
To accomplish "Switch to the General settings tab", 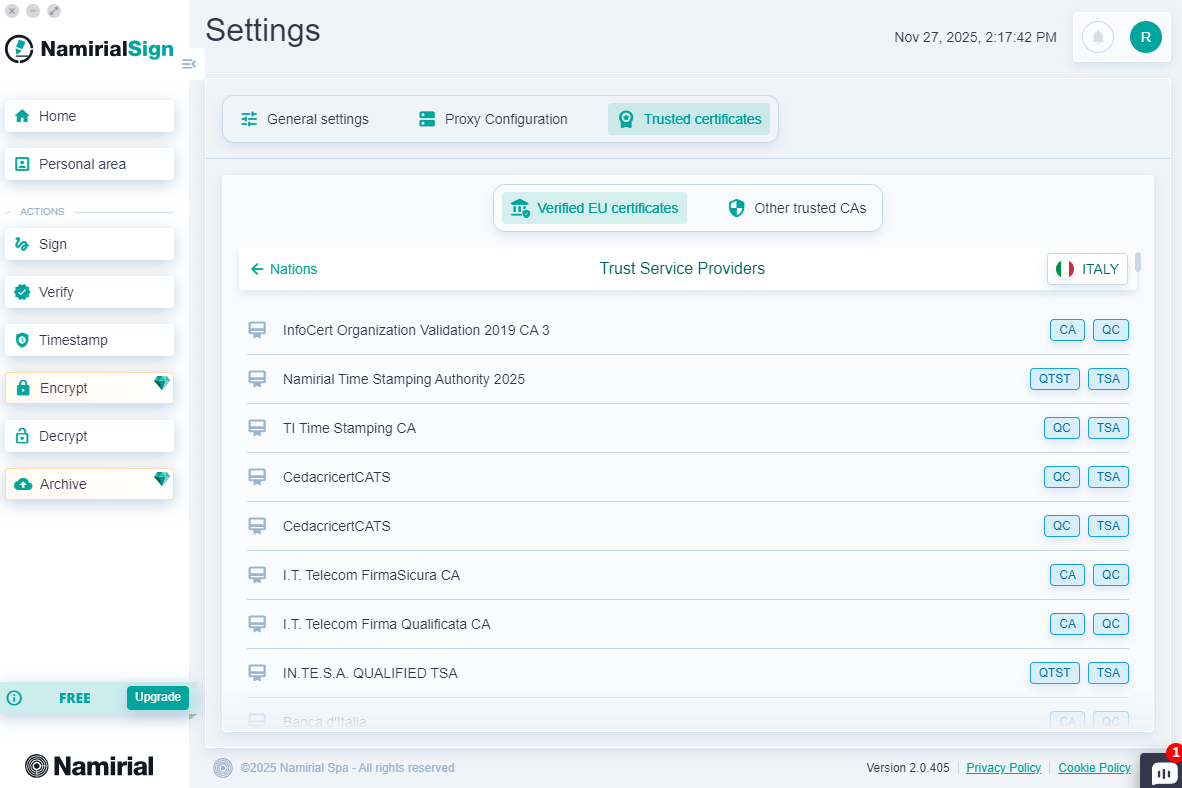I will tap(304, 118).
